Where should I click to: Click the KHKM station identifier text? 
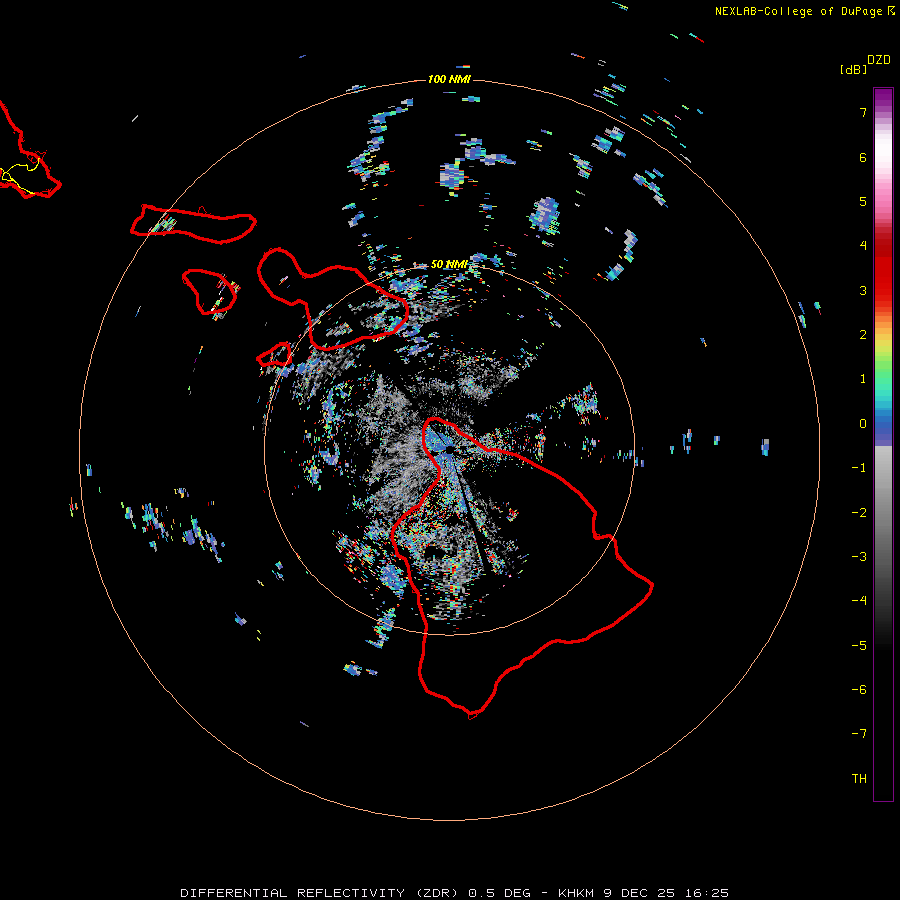(576, 893)
